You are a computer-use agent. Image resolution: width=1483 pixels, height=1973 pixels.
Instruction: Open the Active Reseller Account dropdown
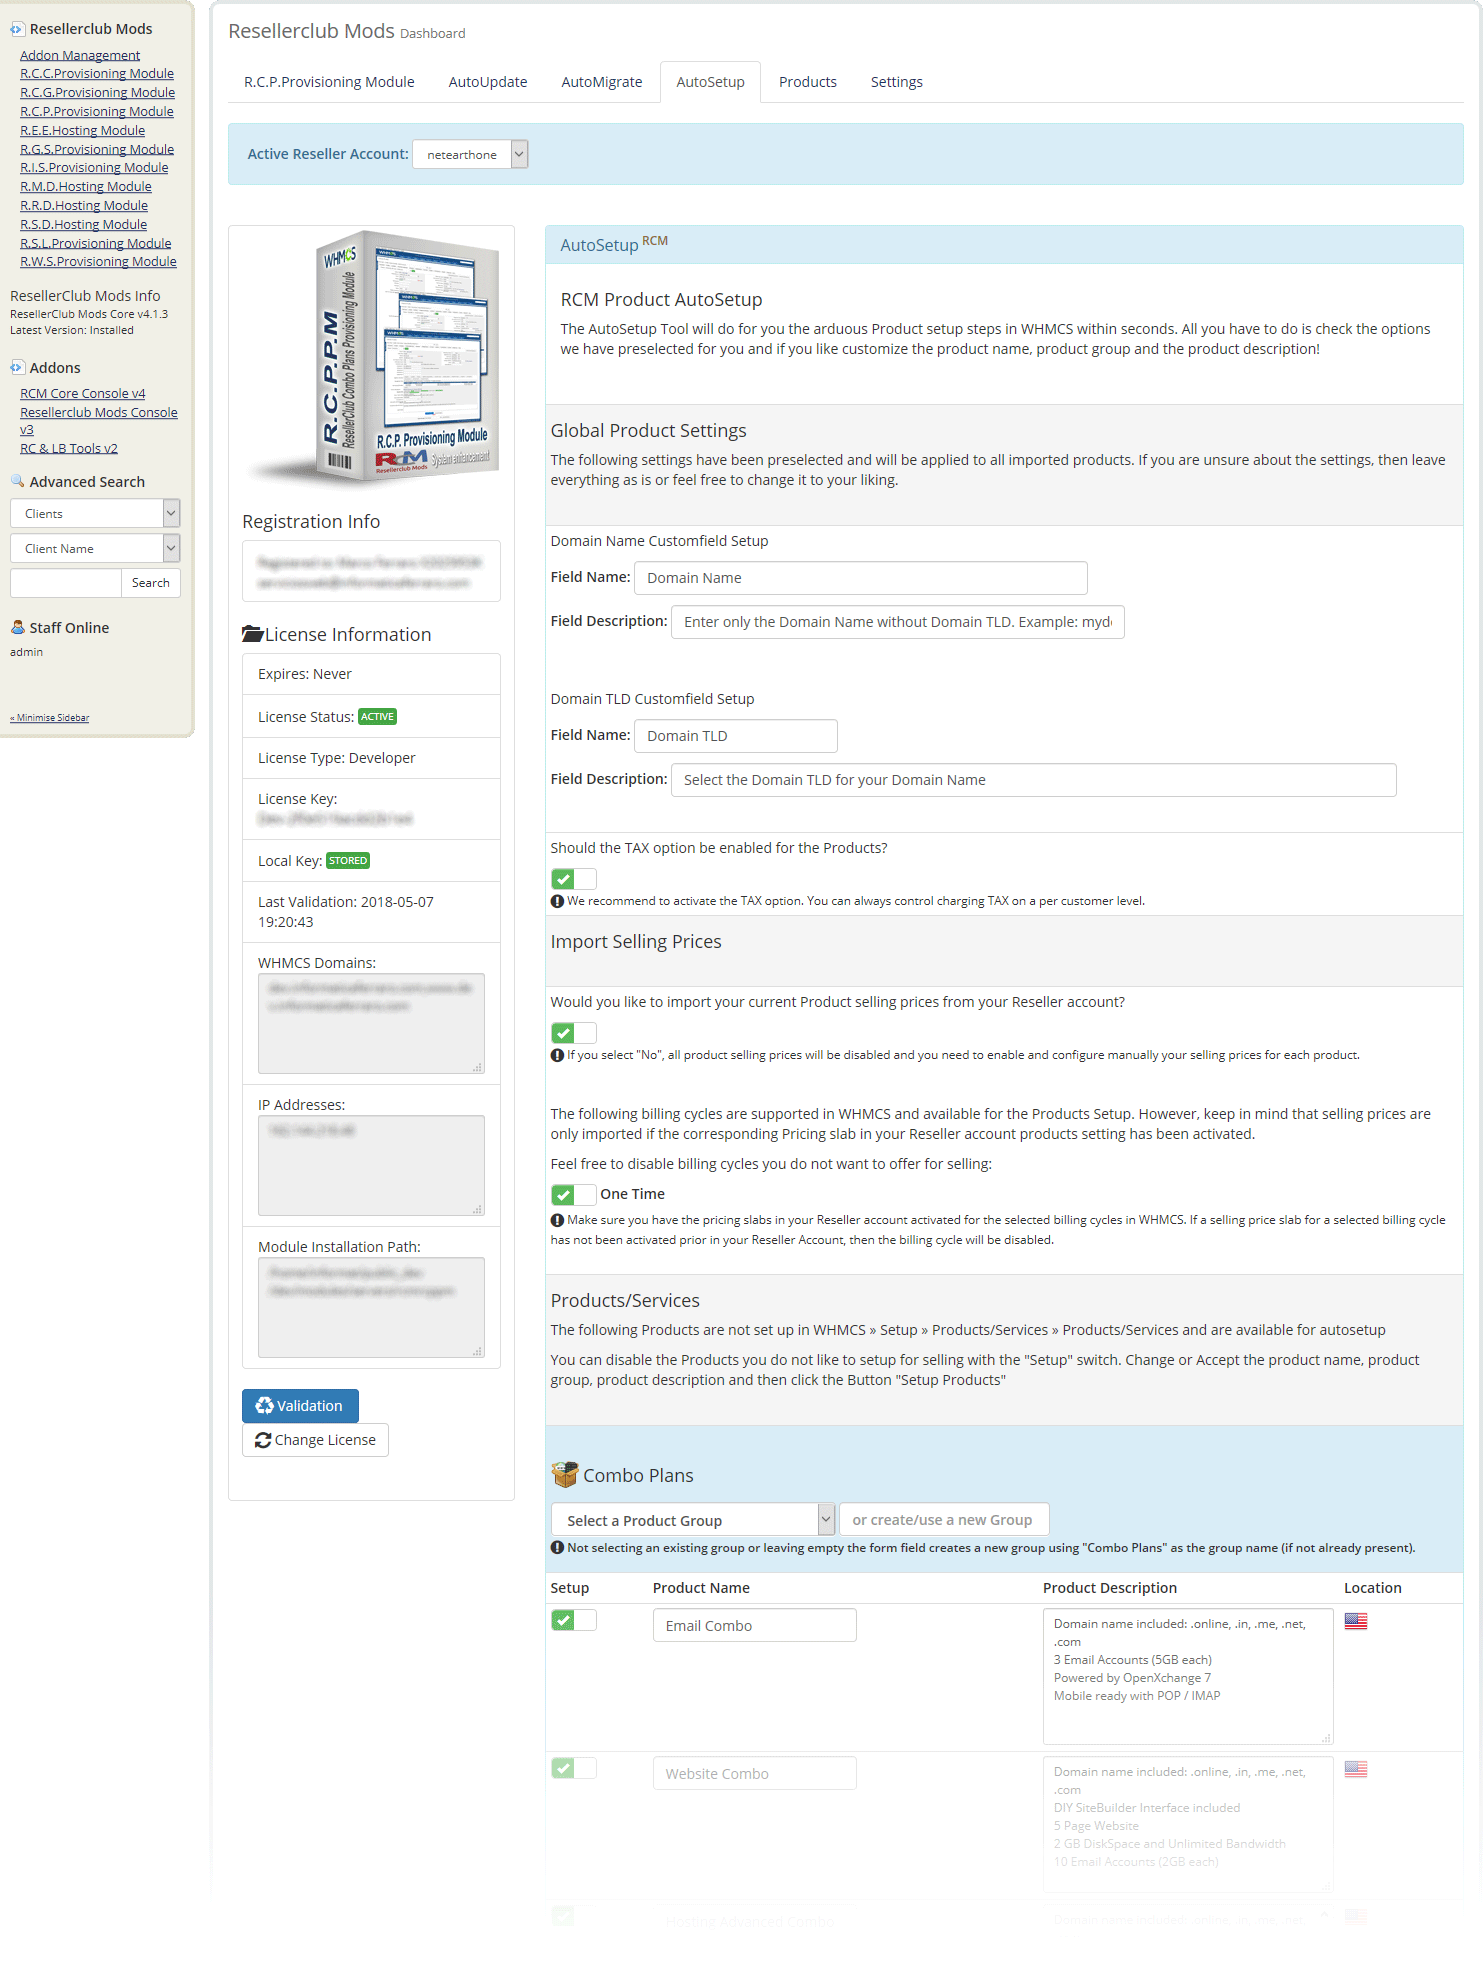pyautogui.click(x=470, y=154)
